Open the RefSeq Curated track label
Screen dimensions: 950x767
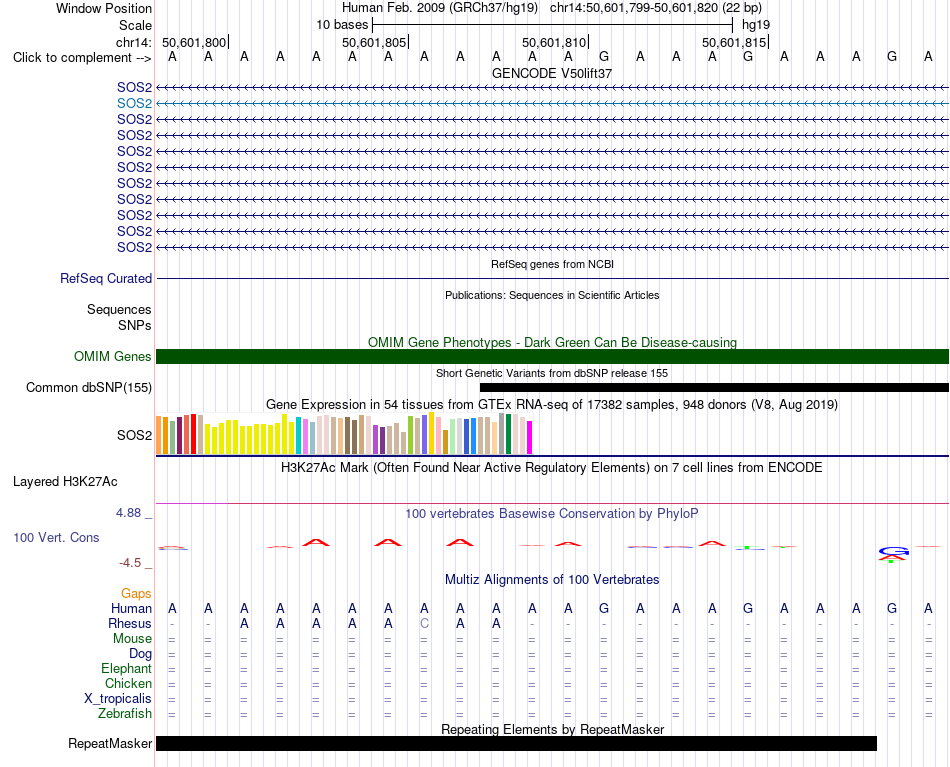pyautogui.click(x=106, y=279)
